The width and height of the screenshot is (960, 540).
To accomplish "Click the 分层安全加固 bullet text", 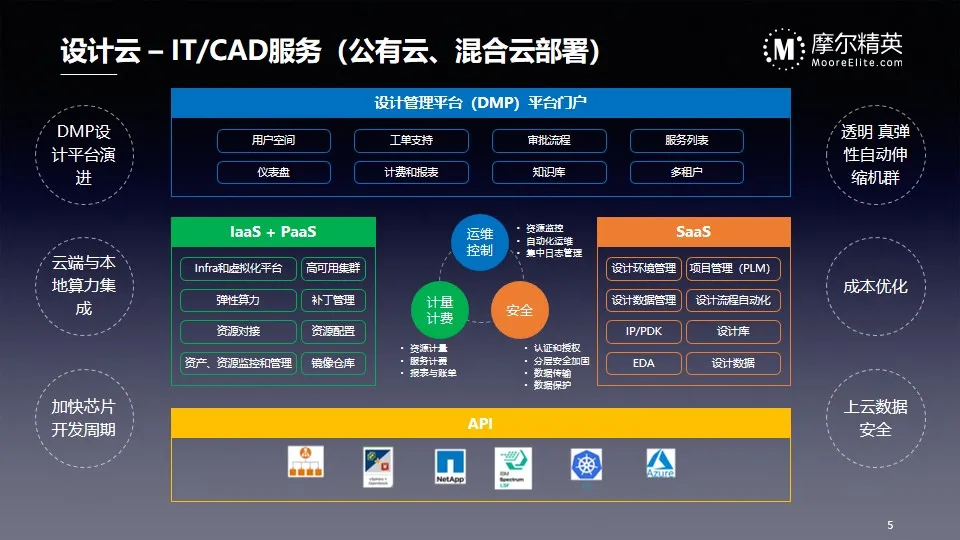I will click(561, 361).
